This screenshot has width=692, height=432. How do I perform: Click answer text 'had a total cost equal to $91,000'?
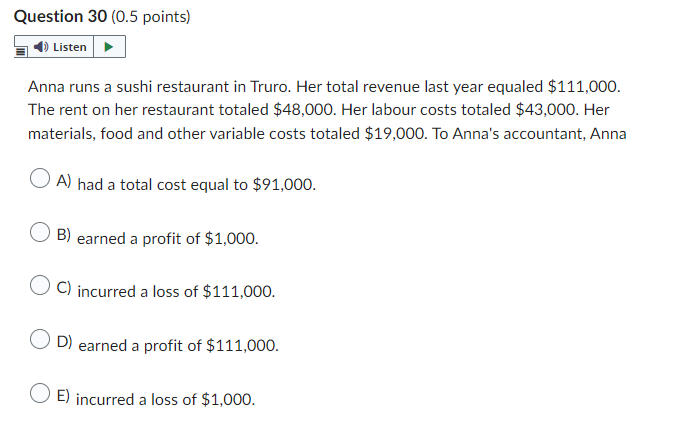click(x=196, y=184)
